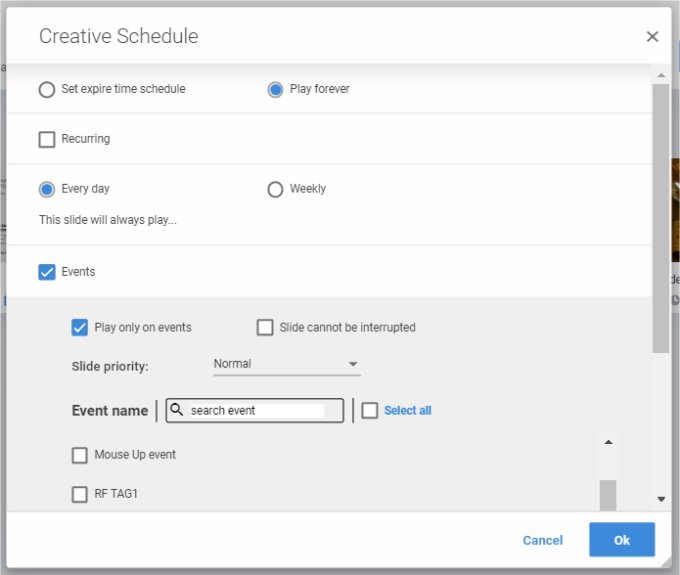This screenshot has height=575, width=680.
Task: Tick the Select all checkbox
Action: pyautogui.click(x=370, y=411)
